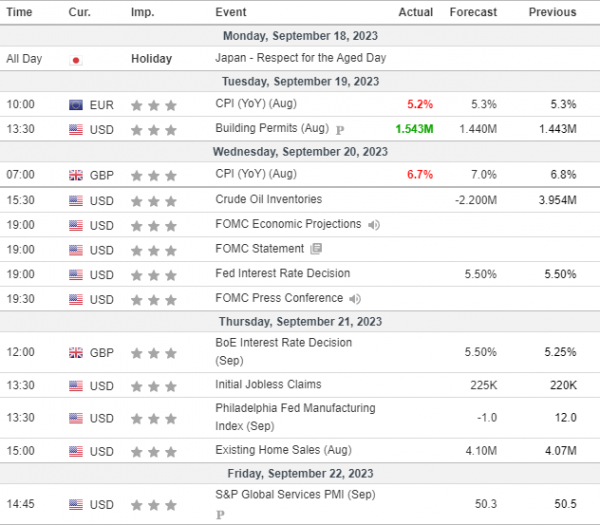Sort by the Time column header
Viewport: 600px width, 525px height.
pyautogui.click(x=20, y=12)
